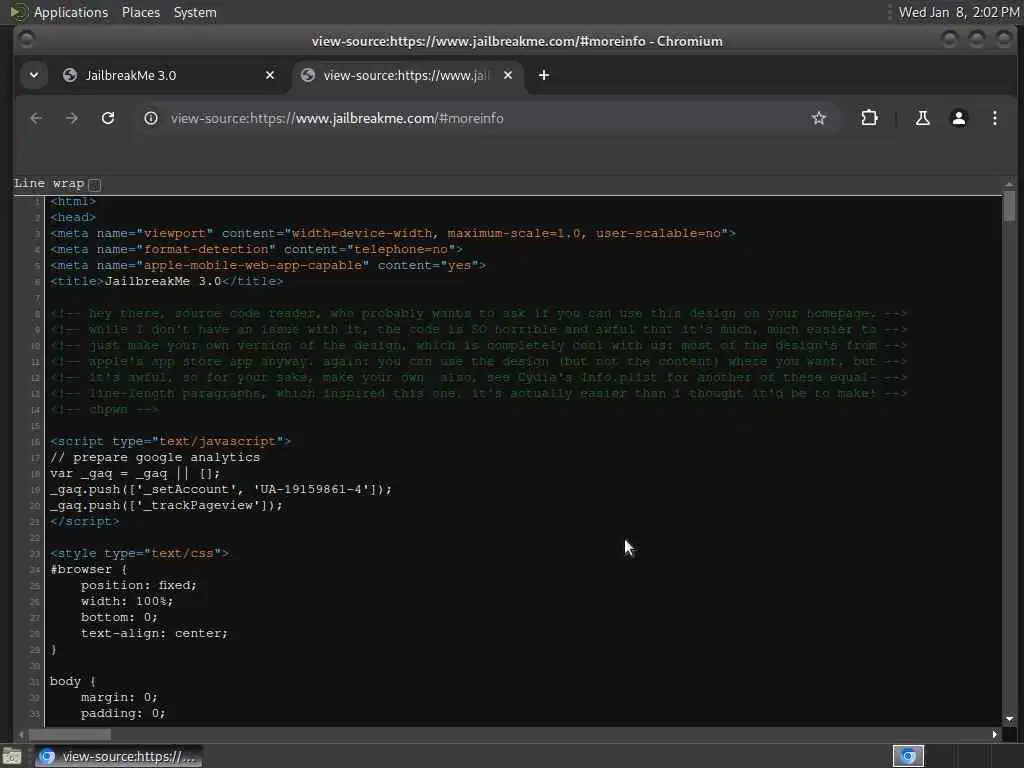Click the 'apple-mobile-web-app-capable' meta value
This screenshot has height=768, width=1024.
pos(253,265)
